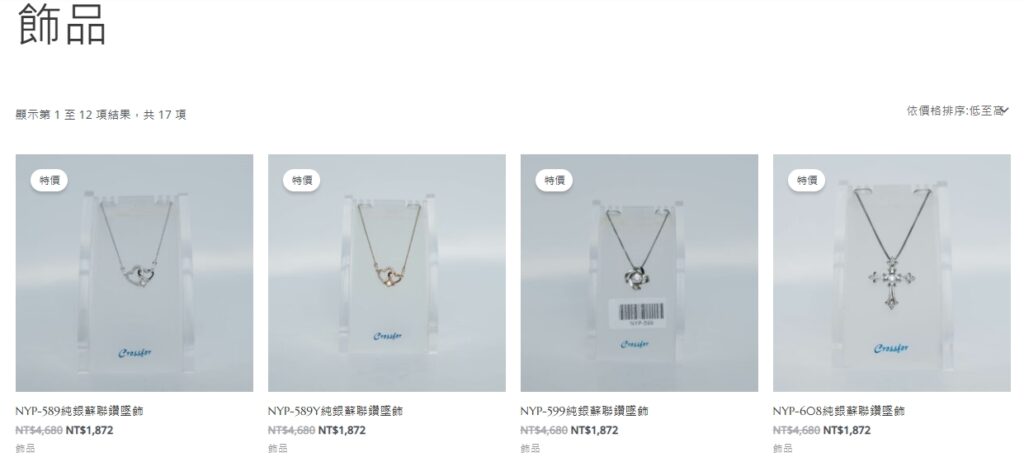The image size is (1024, 476).
Task: Click the 特價 badge on NYP-589Y
Action: 302,180
